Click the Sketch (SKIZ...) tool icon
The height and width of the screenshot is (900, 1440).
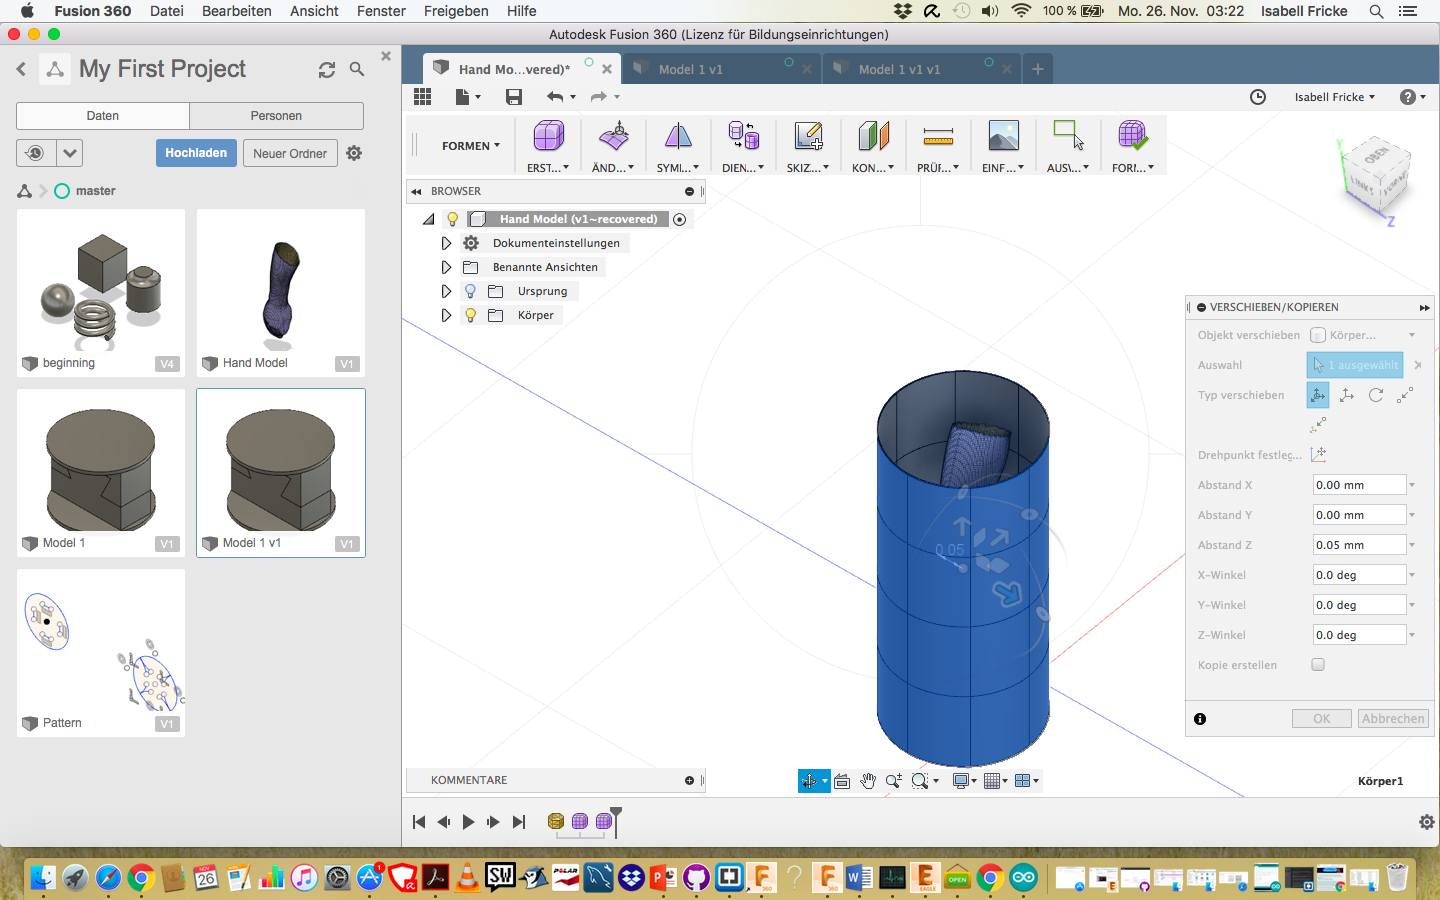pyautogui.click(x=808, y=136)
